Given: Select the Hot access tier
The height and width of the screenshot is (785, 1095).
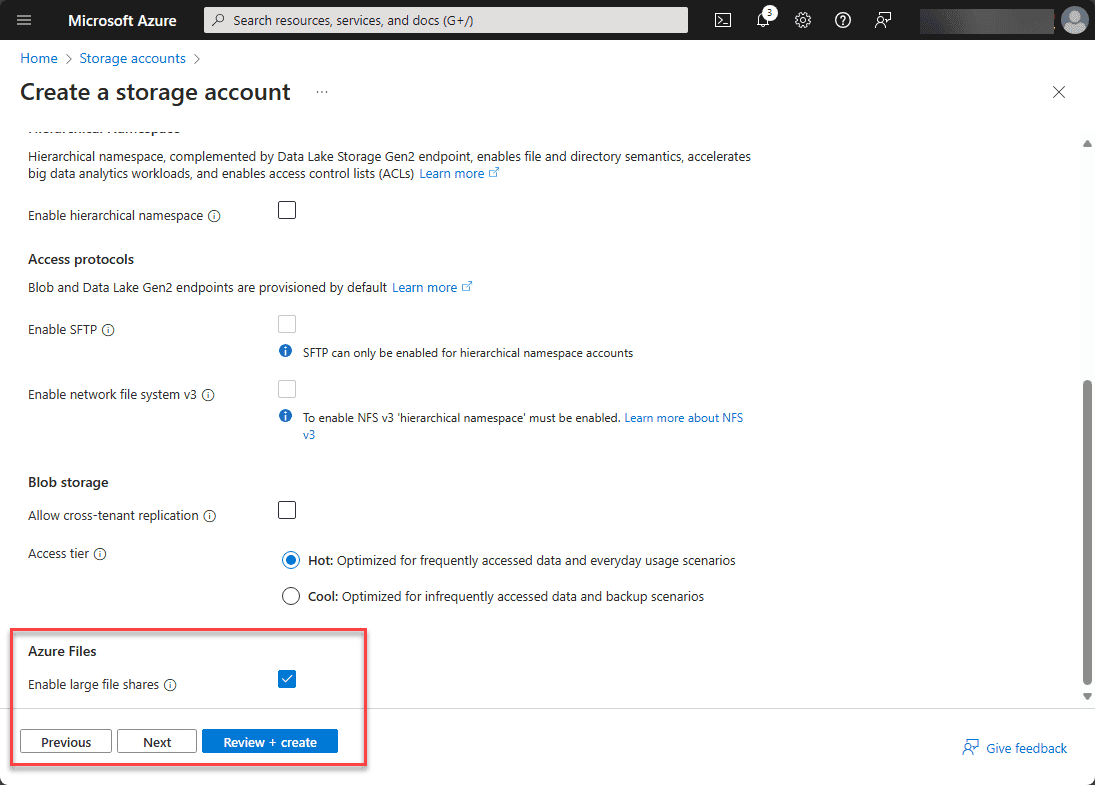Looking at the screenshot, I should coord(291,560).
